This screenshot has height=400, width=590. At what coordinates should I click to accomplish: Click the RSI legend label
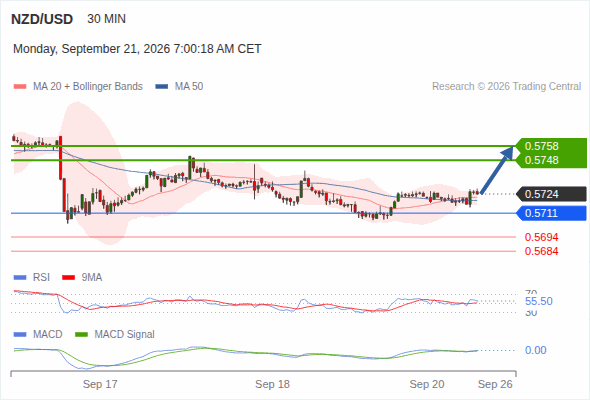[41, 278]
